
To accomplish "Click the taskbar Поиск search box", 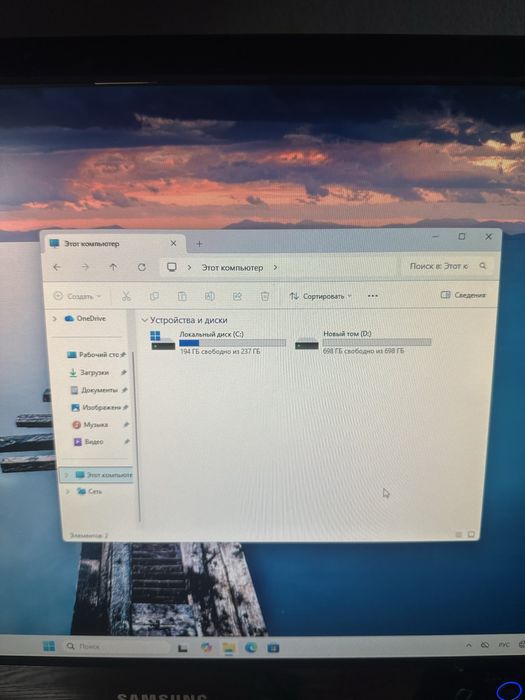I will [x=117, y=646].
